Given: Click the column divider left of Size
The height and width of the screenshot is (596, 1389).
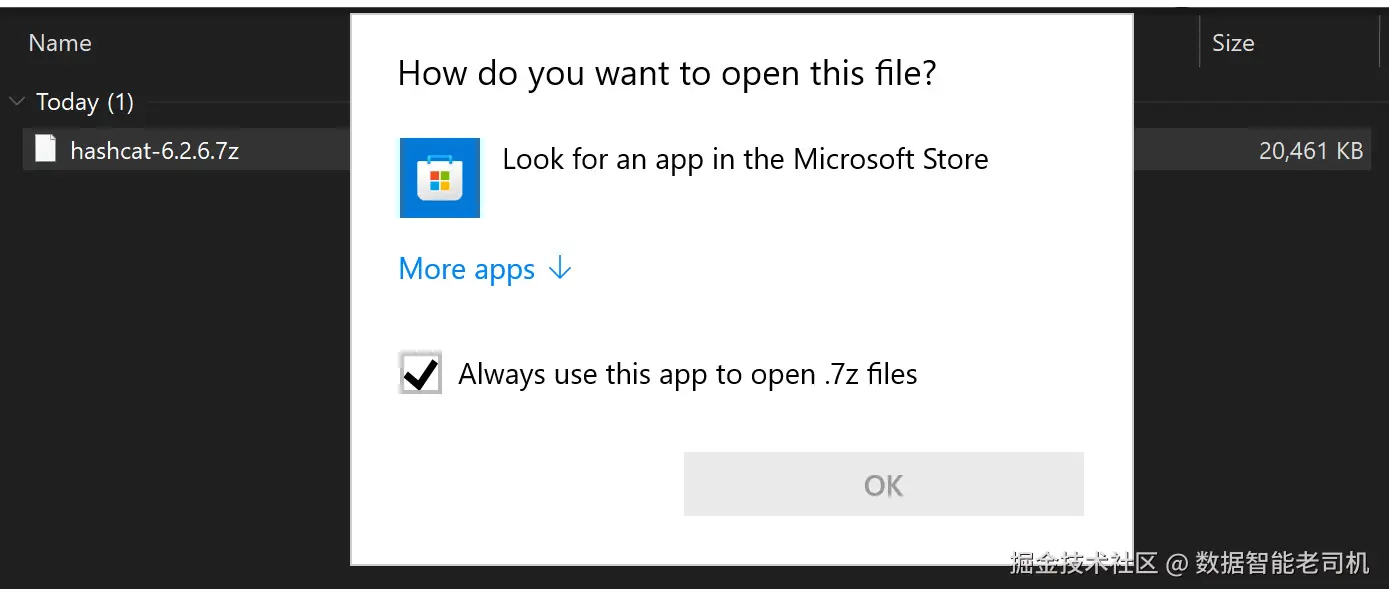Looking at the screenshot, I should 1199,43.
